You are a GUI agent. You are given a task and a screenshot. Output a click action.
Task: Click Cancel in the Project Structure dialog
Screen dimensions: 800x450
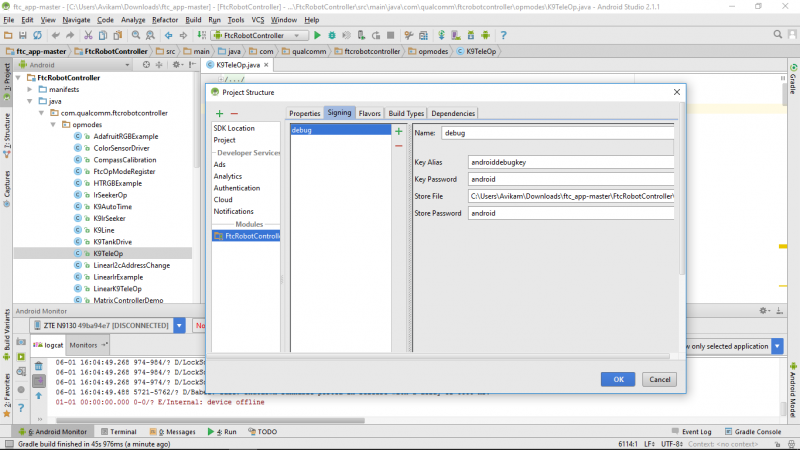pos(658,379)
